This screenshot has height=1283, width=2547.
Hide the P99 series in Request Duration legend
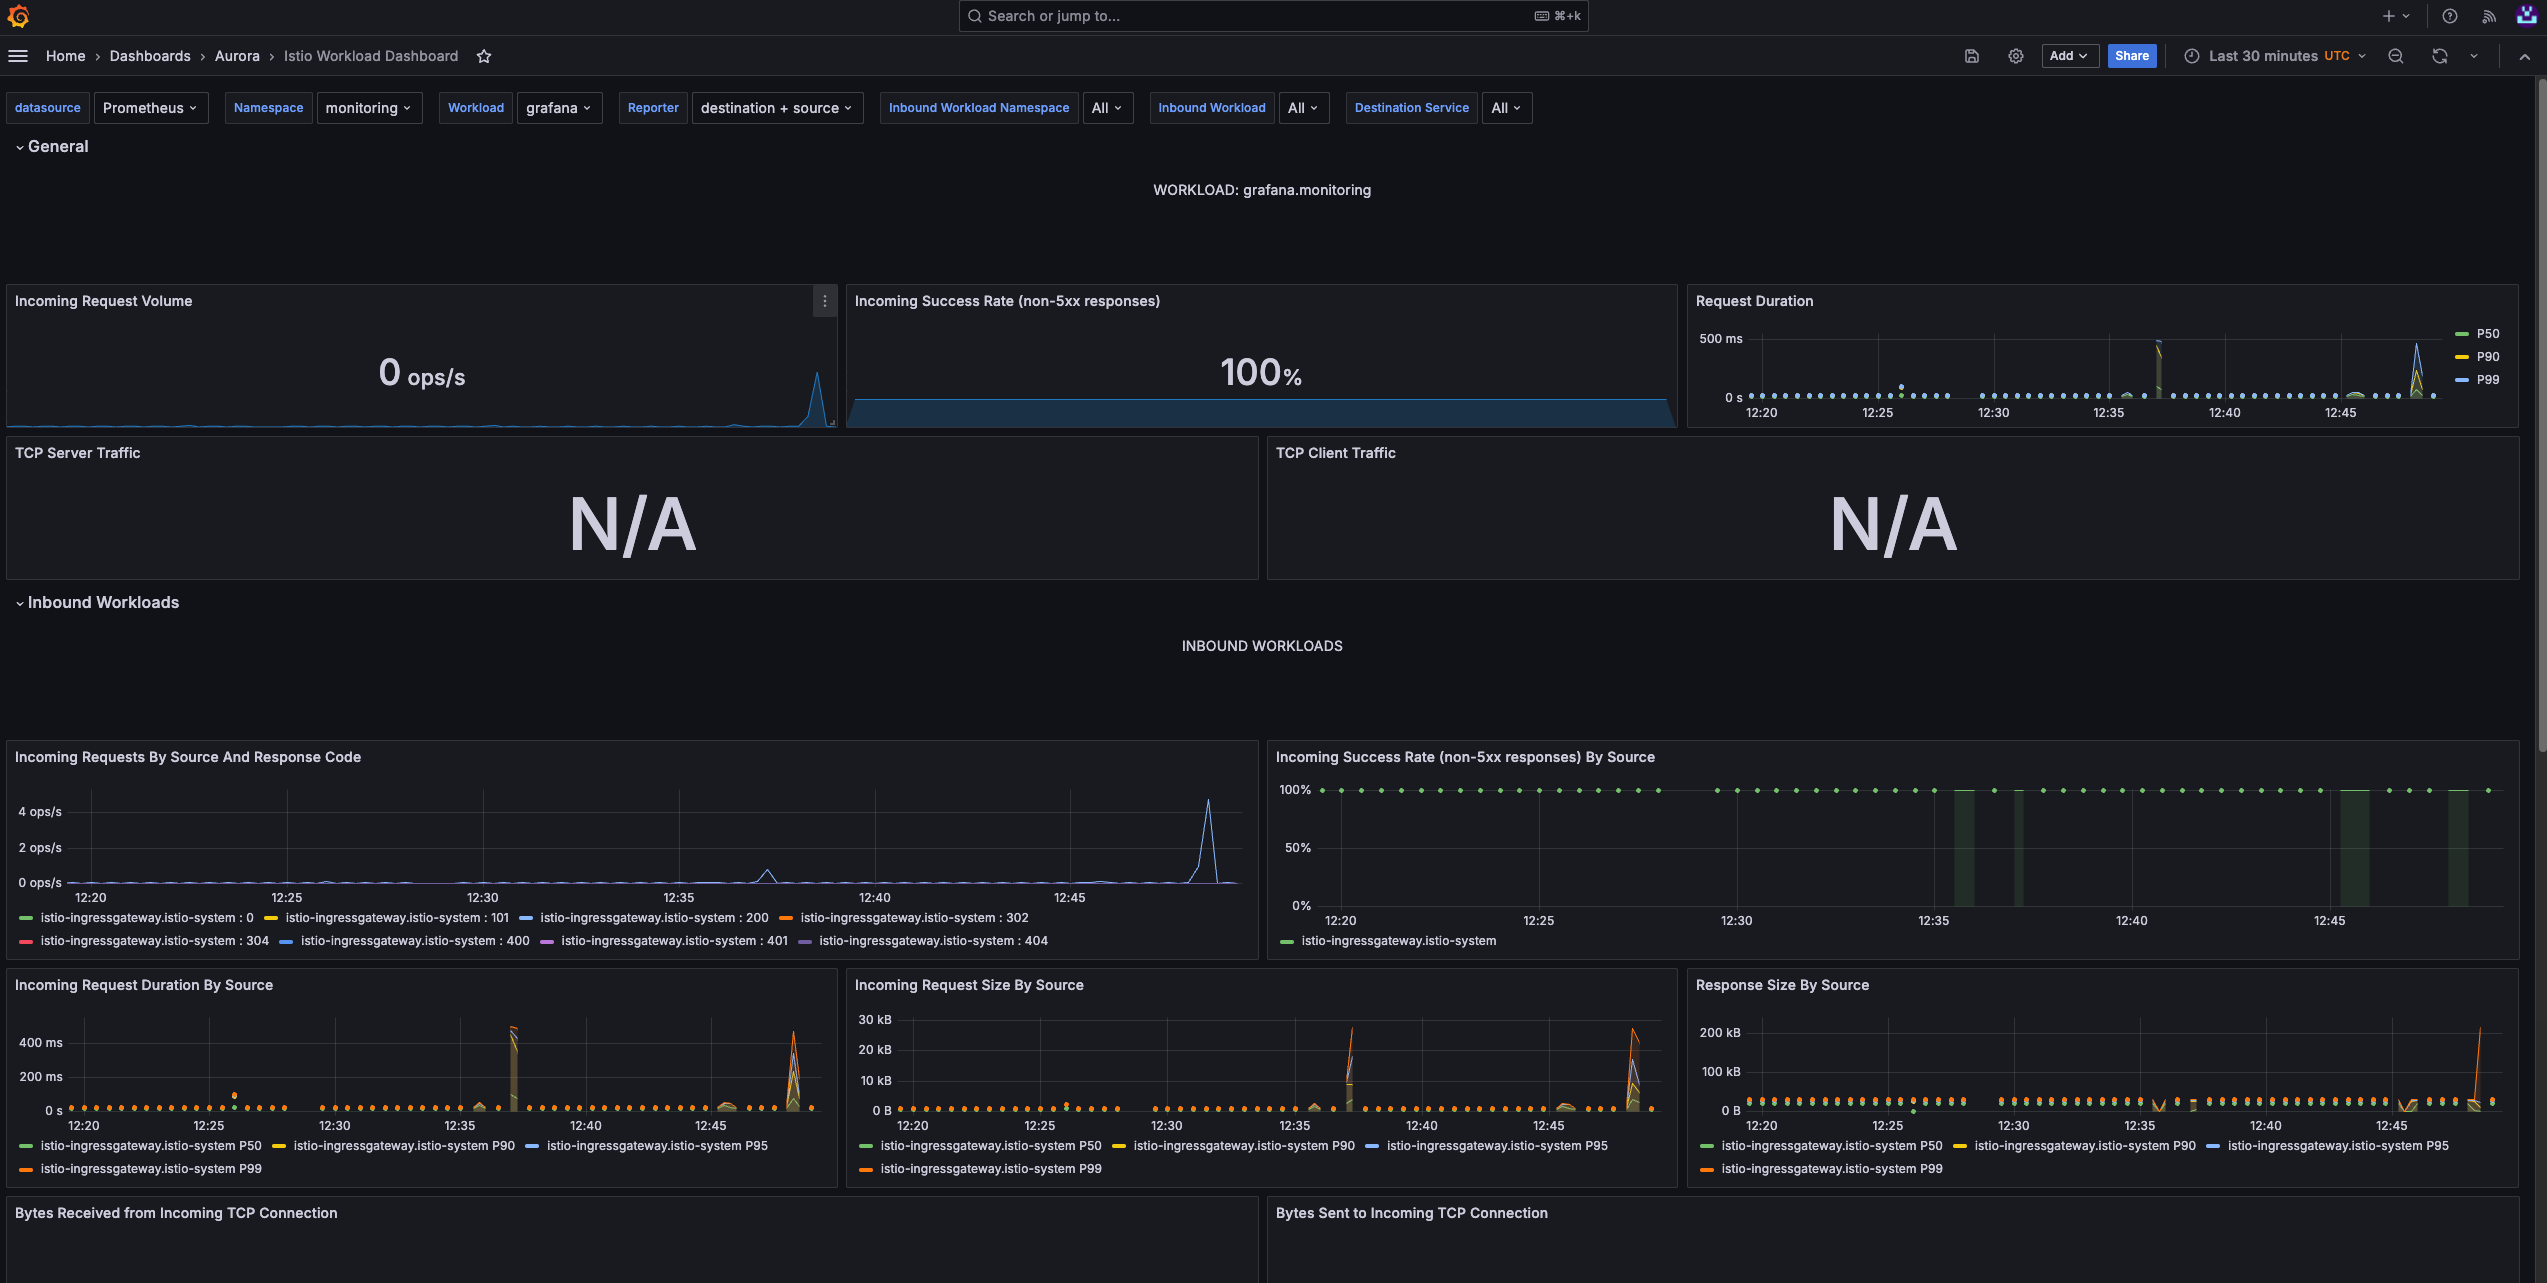click(2488, 379)
